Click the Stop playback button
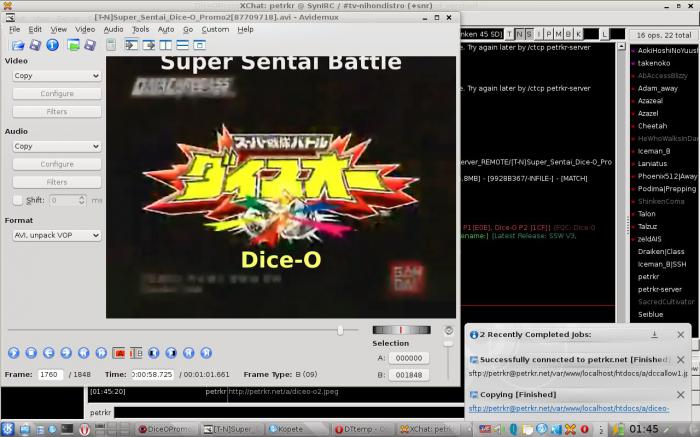700x437 pixels. pyautogui.click(x=31, y=353)
